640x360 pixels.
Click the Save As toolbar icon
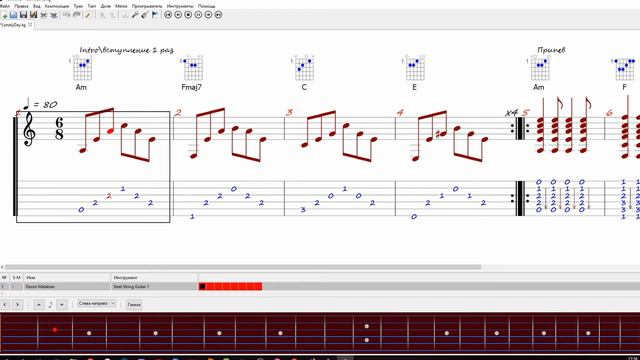click(x=33, y=15)
